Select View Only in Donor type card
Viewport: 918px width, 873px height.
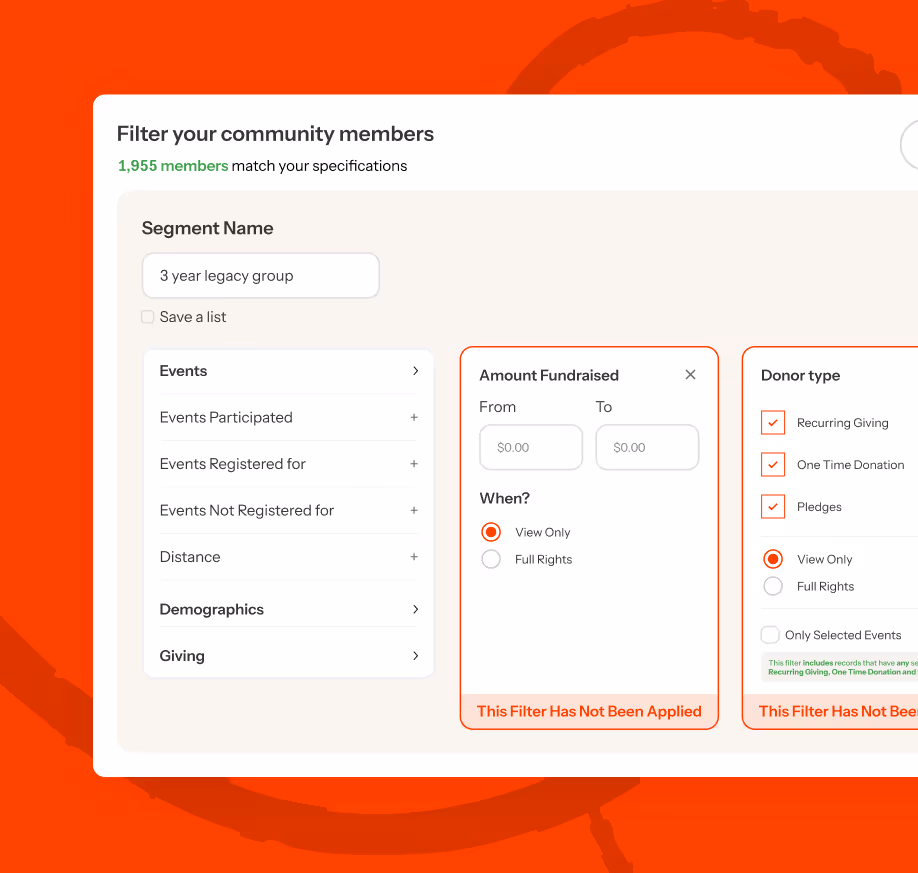773,559
